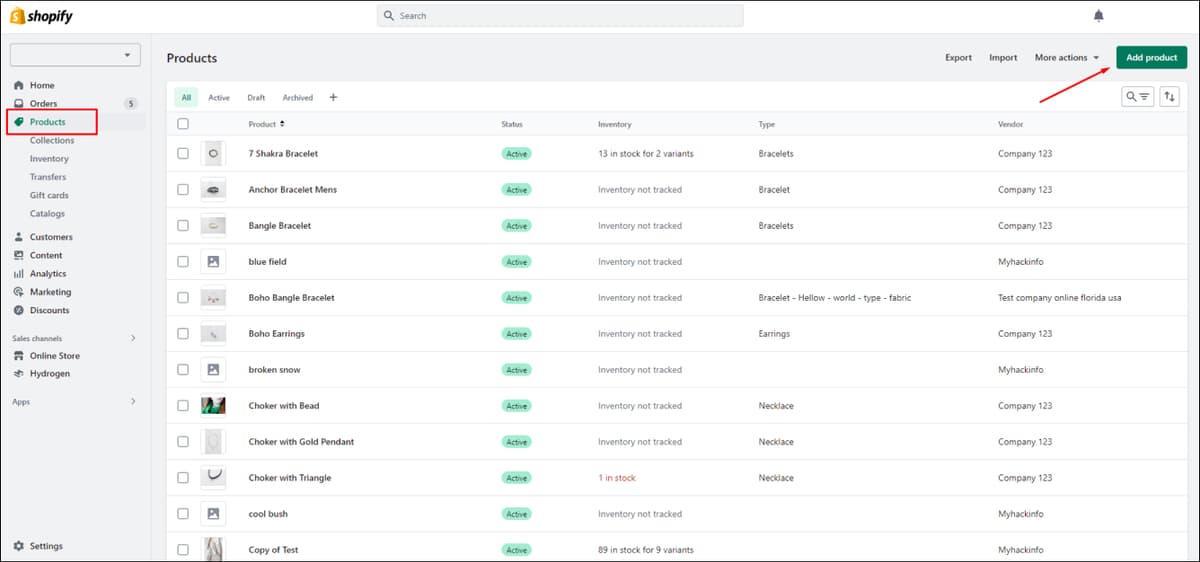This screenshot has width=1200, height=562.
Task: Open the Choker with Gold Pendant link
Action: point(301,441)
